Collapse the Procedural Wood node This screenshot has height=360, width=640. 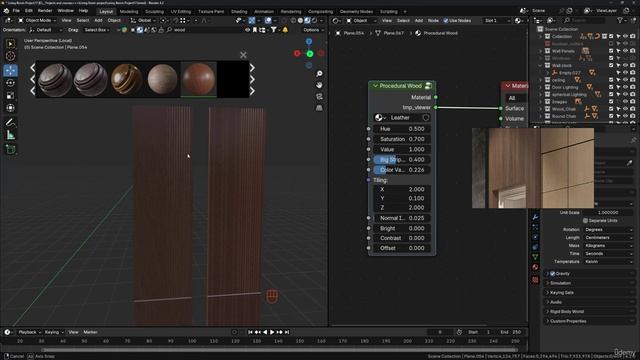coord(375,86)
